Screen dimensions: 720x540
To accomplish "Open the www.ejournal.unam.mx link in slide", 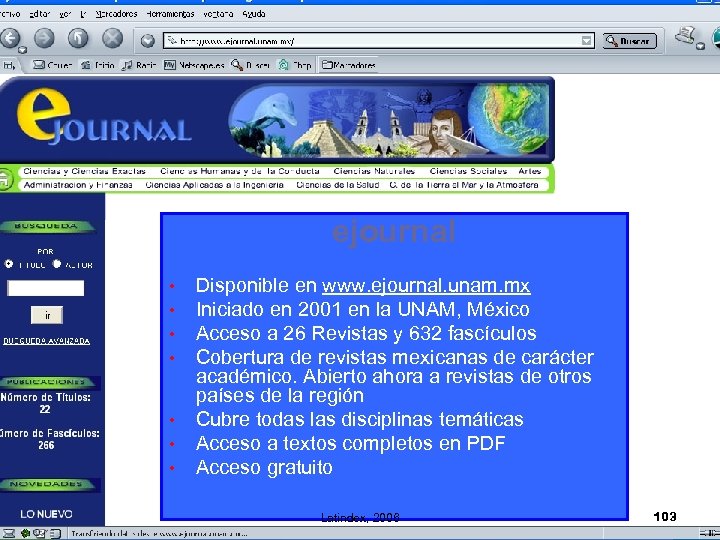I will point(426,286).
